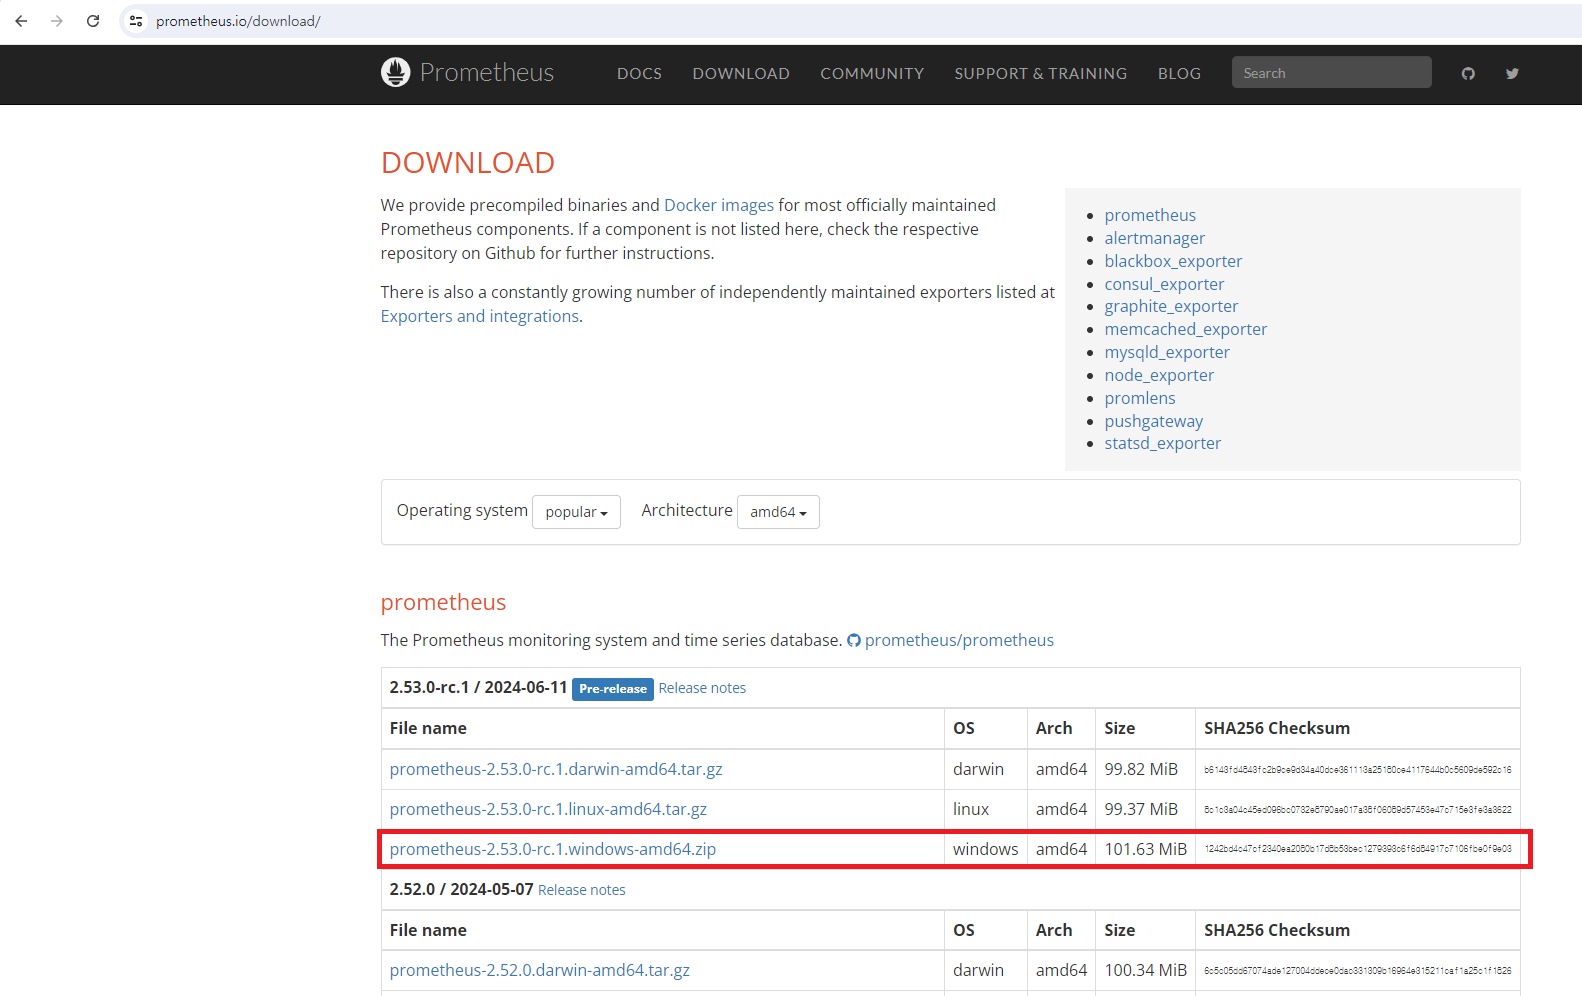Click the 99.37 MiB size cell
The image size is (1582, 996).
pyautogui.click(x=1141, y=809)
